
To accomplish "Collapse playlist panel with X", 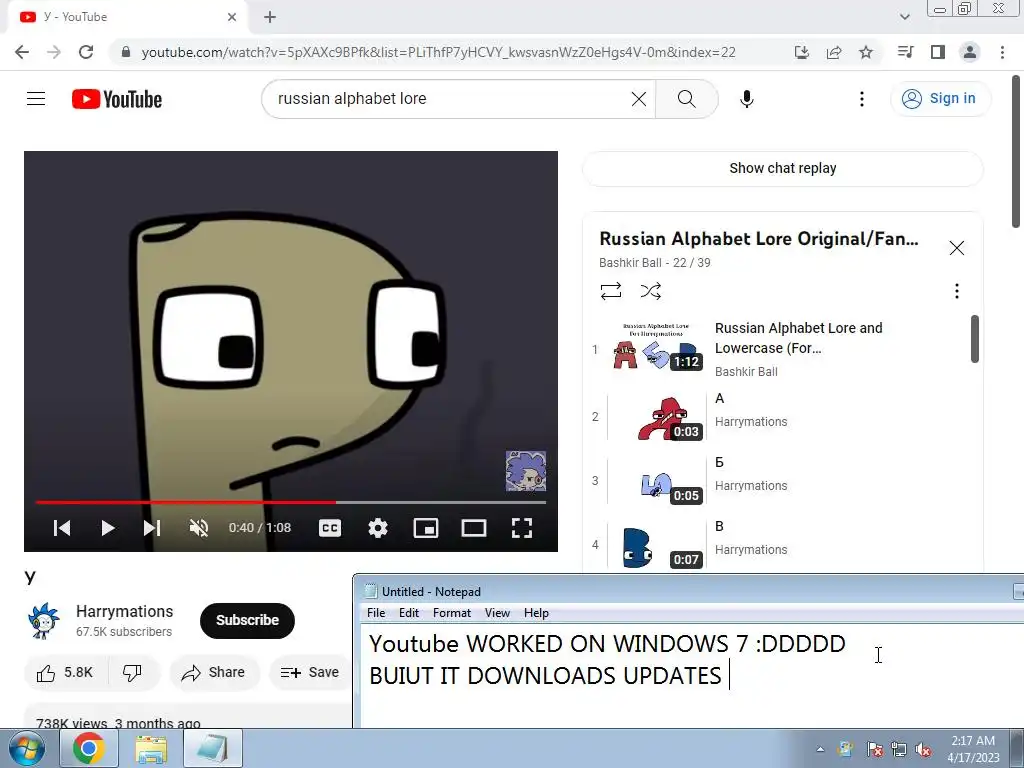I will [957, 248].
